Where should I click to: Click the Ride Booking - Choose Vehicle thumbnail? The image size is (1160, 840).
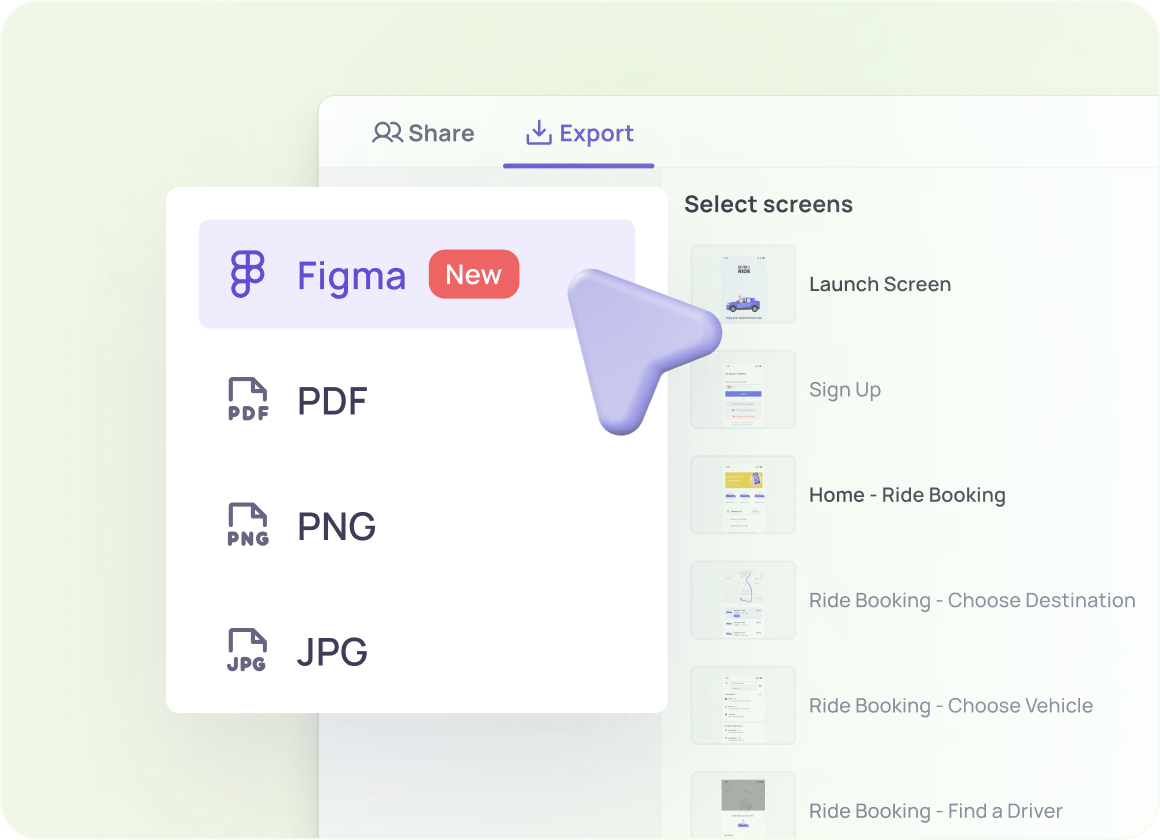click(743, 705)
